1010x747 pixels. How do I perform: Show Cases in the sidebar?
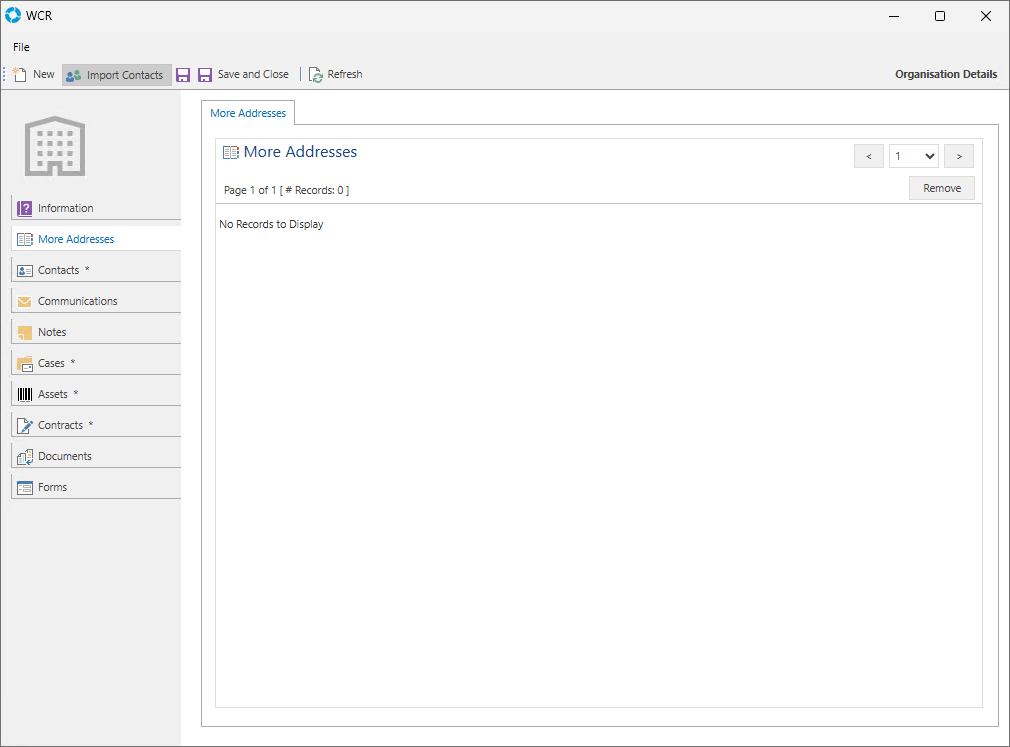[x=52, y=363]
